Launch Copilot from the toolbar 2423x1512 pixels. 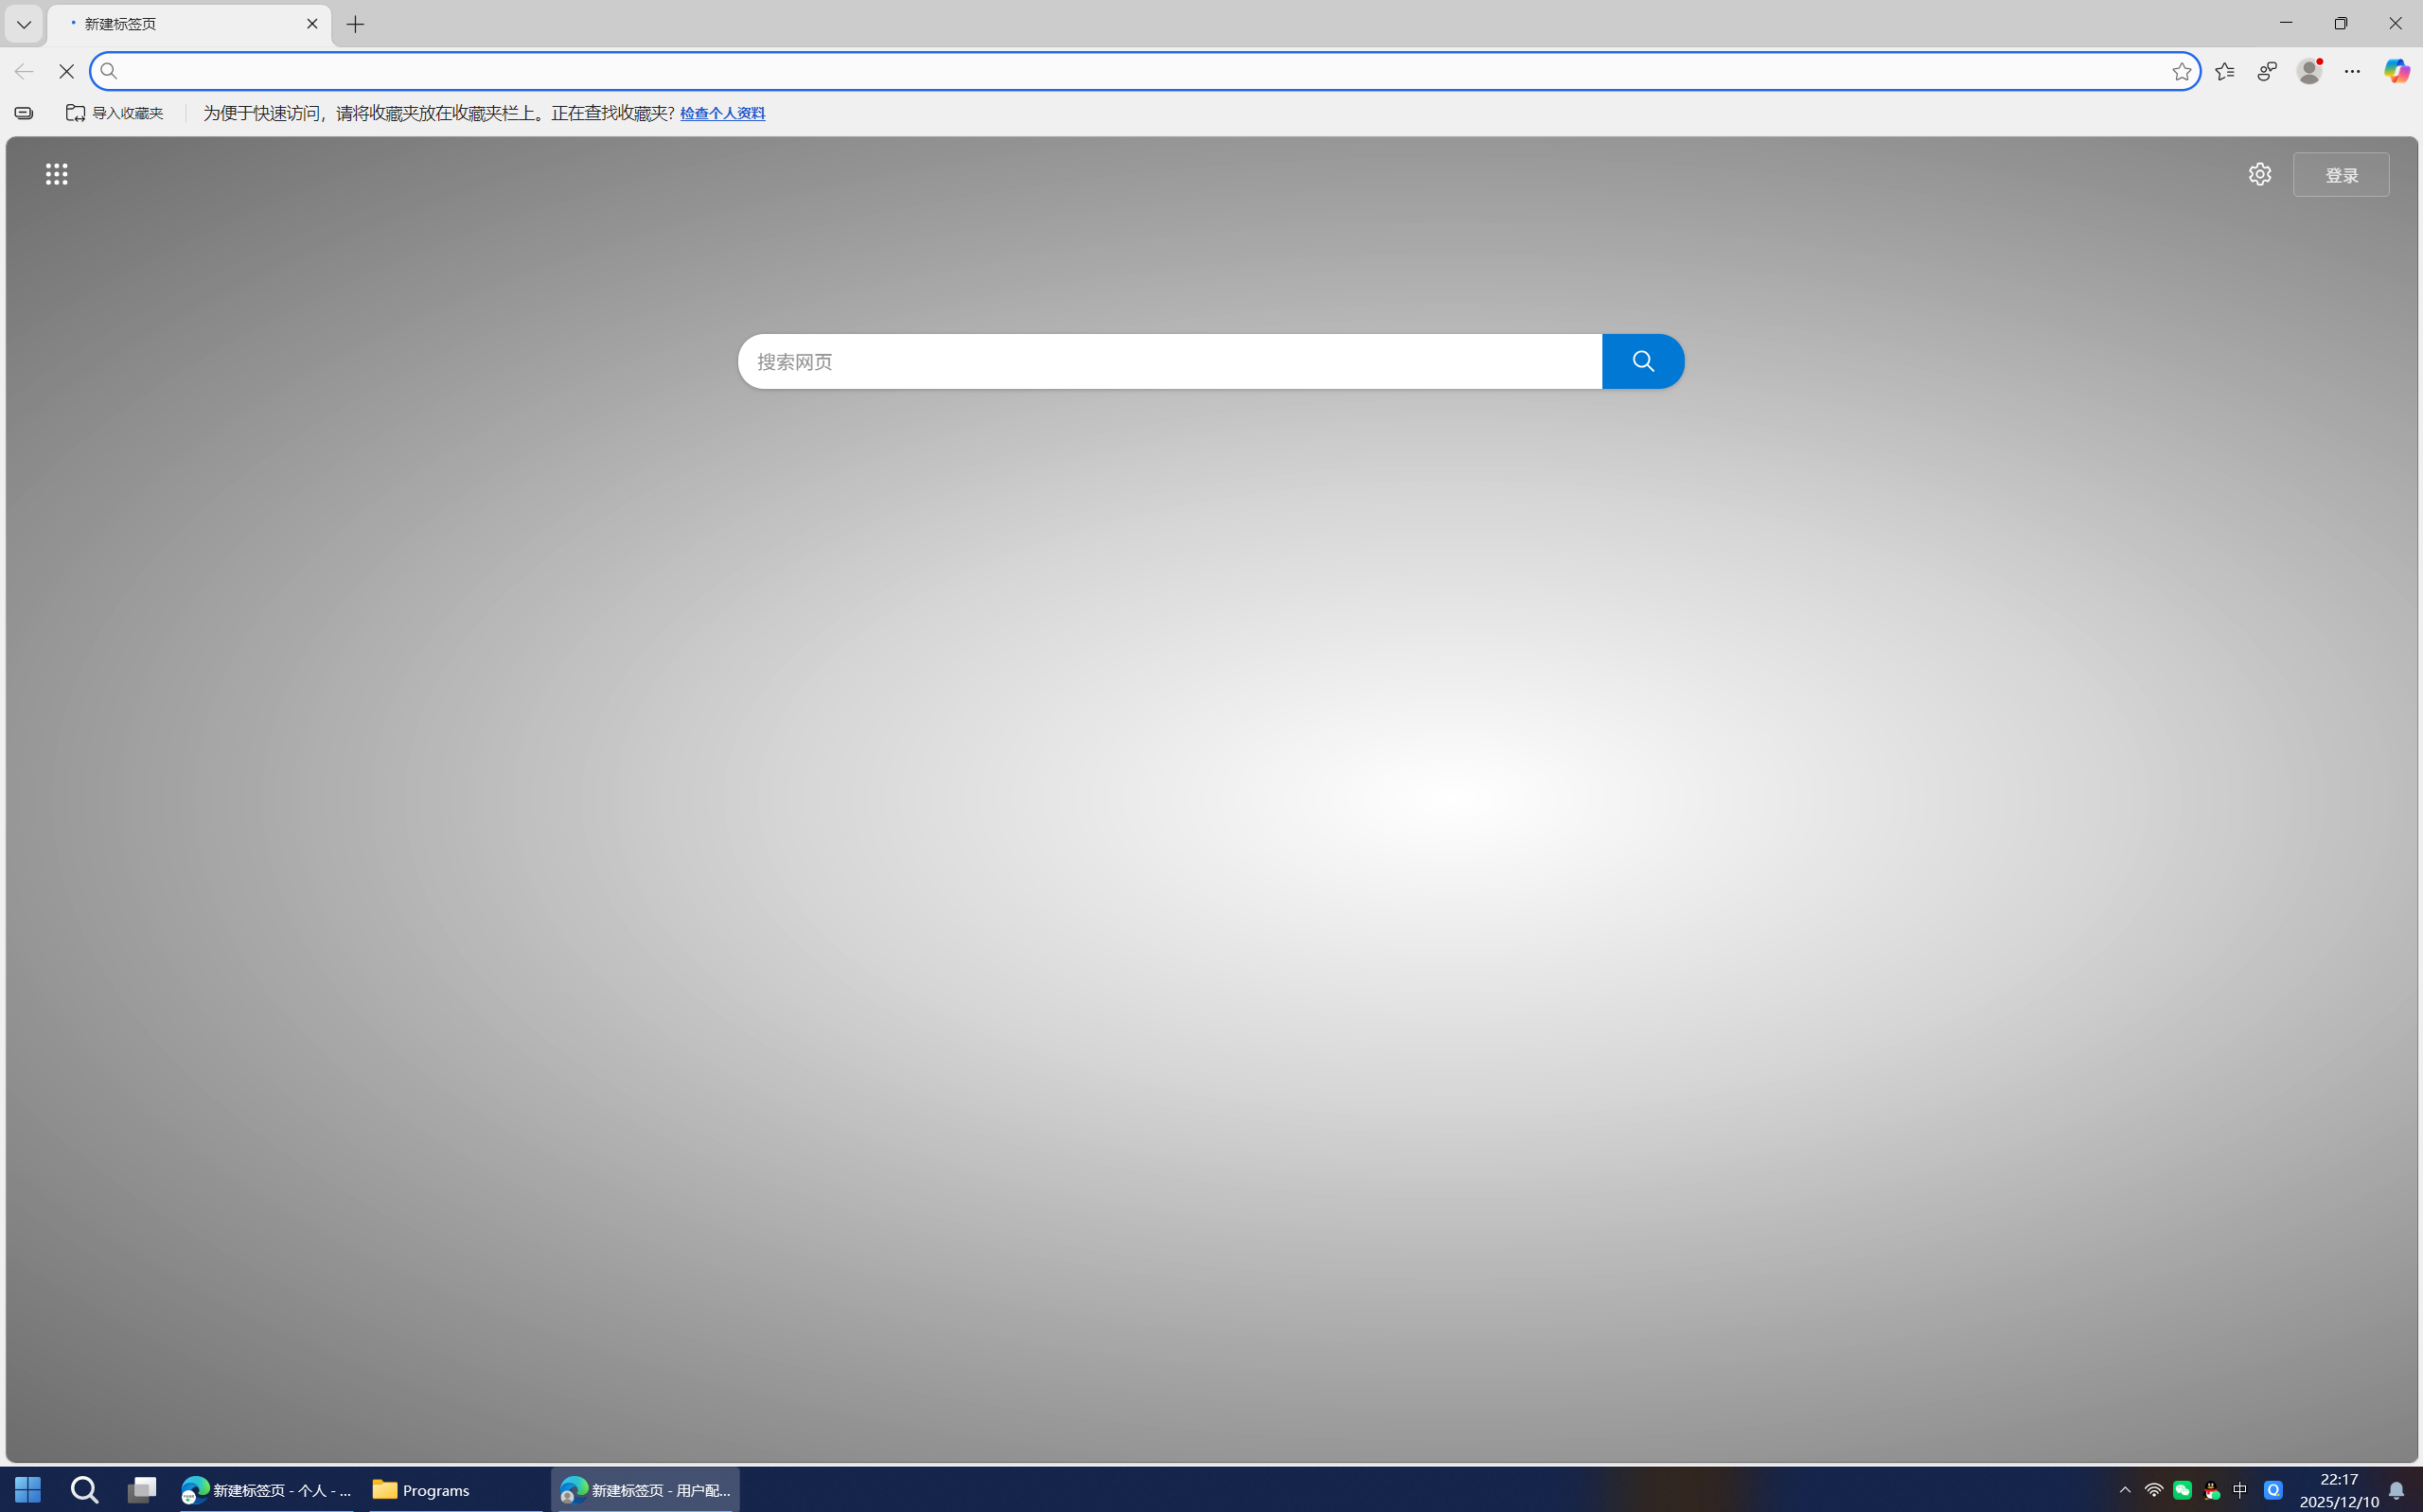tap(2396, 71)
